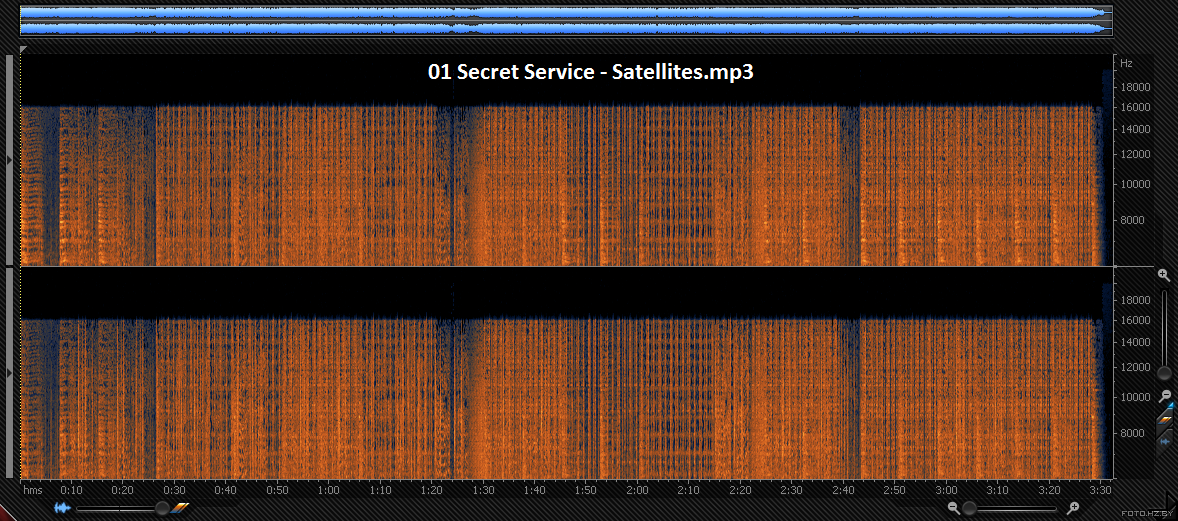Click the horizontal zoom slider knob at bottom right
The image size is (1178, 521).
[x=970, y=508]
